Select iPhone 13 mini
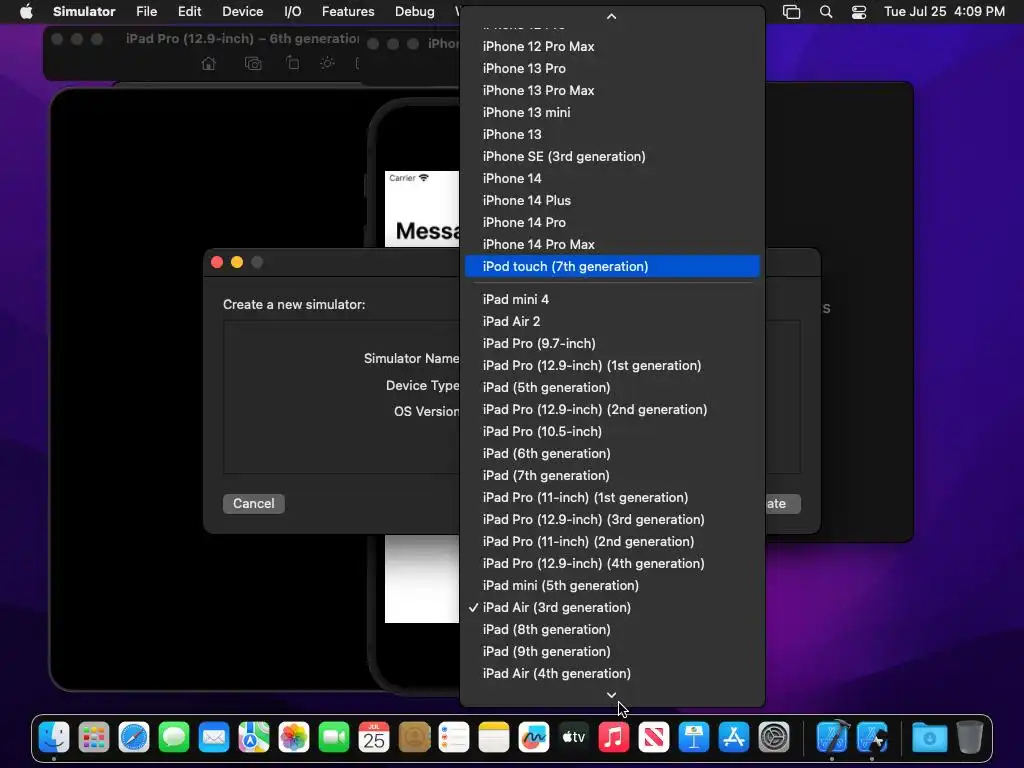The width and height of the screenshot is (1024, 768). tap(612, 112)
